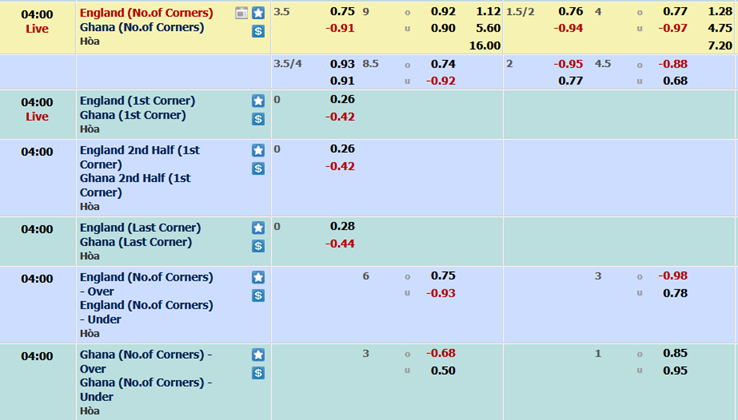Image resolution: width=738 pixels, height=420 pixels.
Task: Open statistics icon beside England (No.of Corners)
Action: click(x=241, y=13)
